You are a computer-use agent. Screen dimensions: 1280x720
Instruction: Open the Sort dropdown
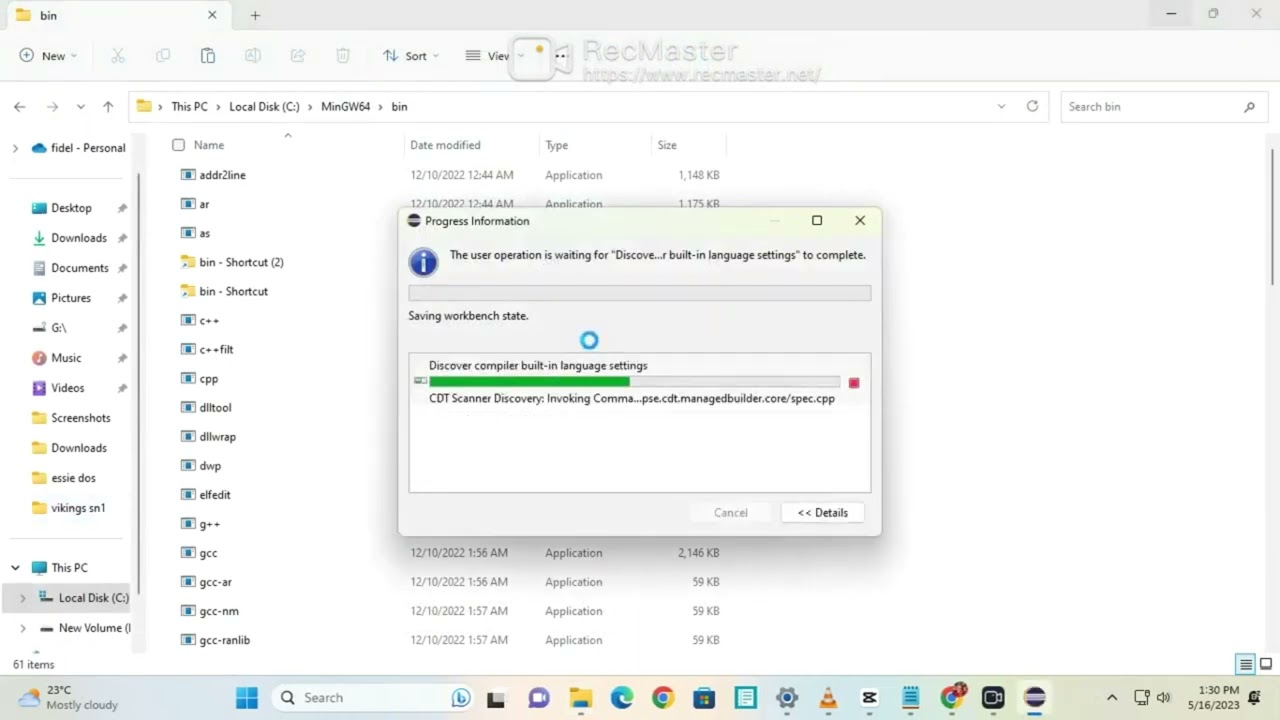tap(411, 56)
